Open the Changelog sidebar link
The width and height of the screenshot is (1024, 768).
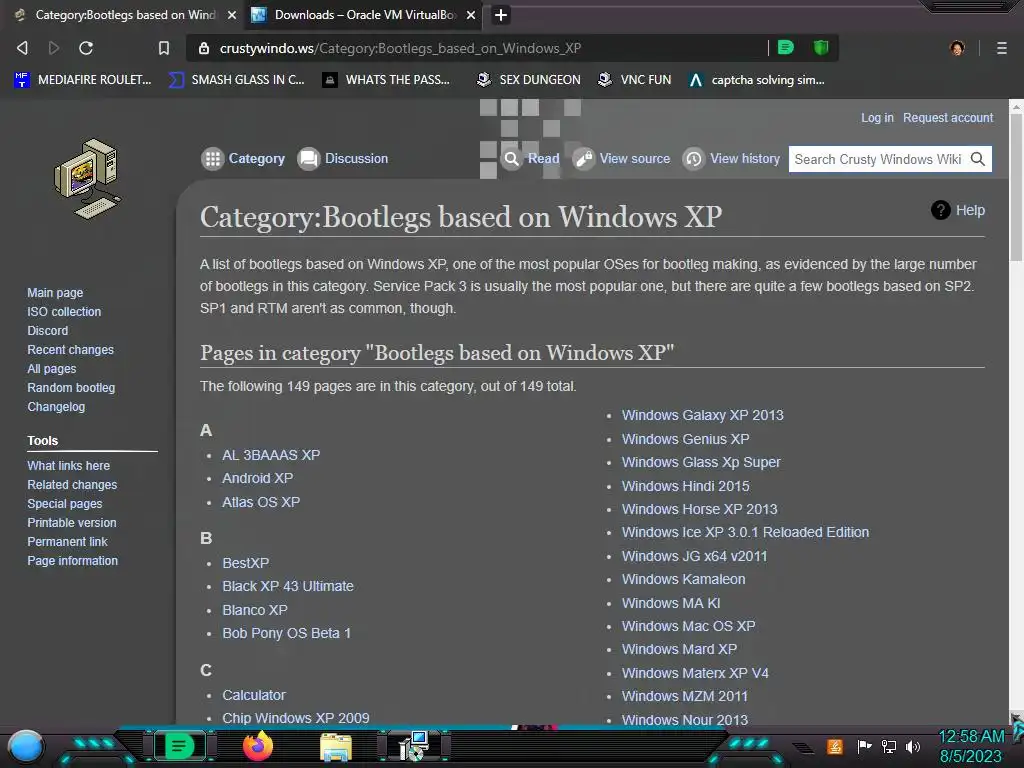tap(56, 406)
